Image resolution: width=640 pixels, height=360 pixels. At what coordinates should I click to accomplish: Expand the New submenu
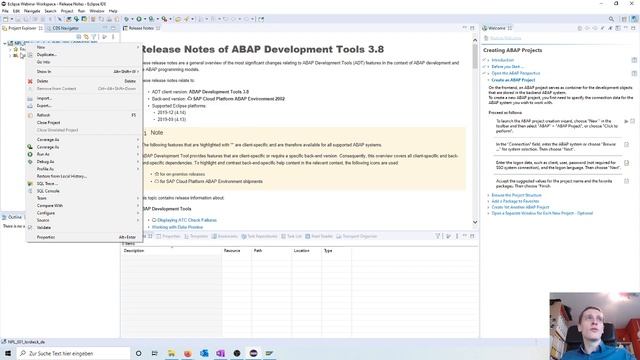pos(84,47)
